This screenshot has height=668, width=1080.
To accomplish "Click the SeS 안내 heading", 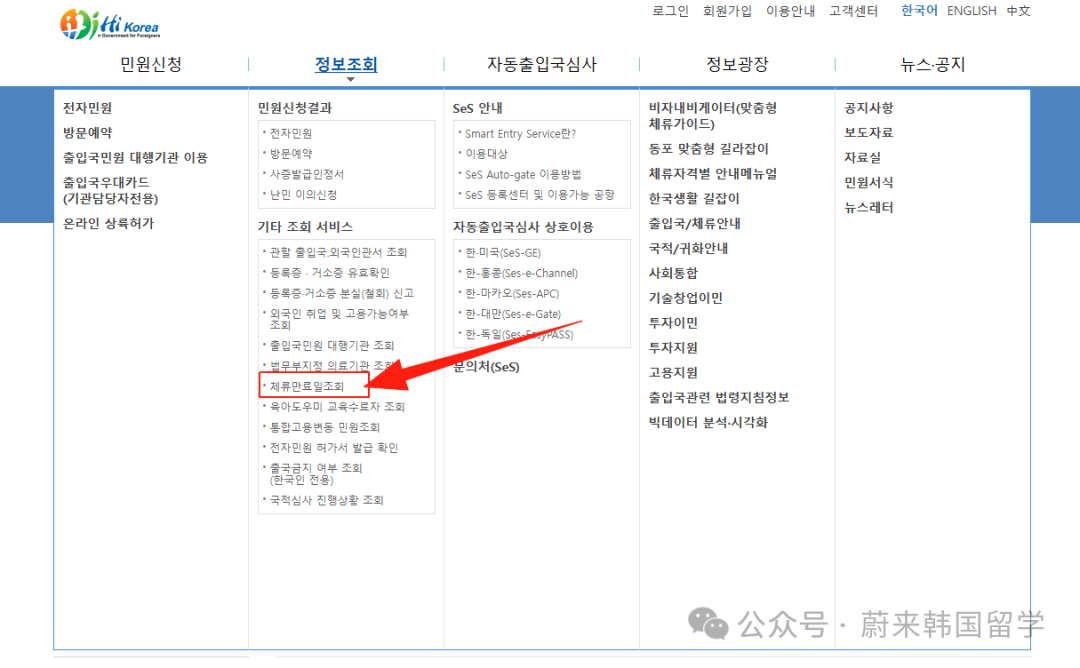I will point(477,109).
